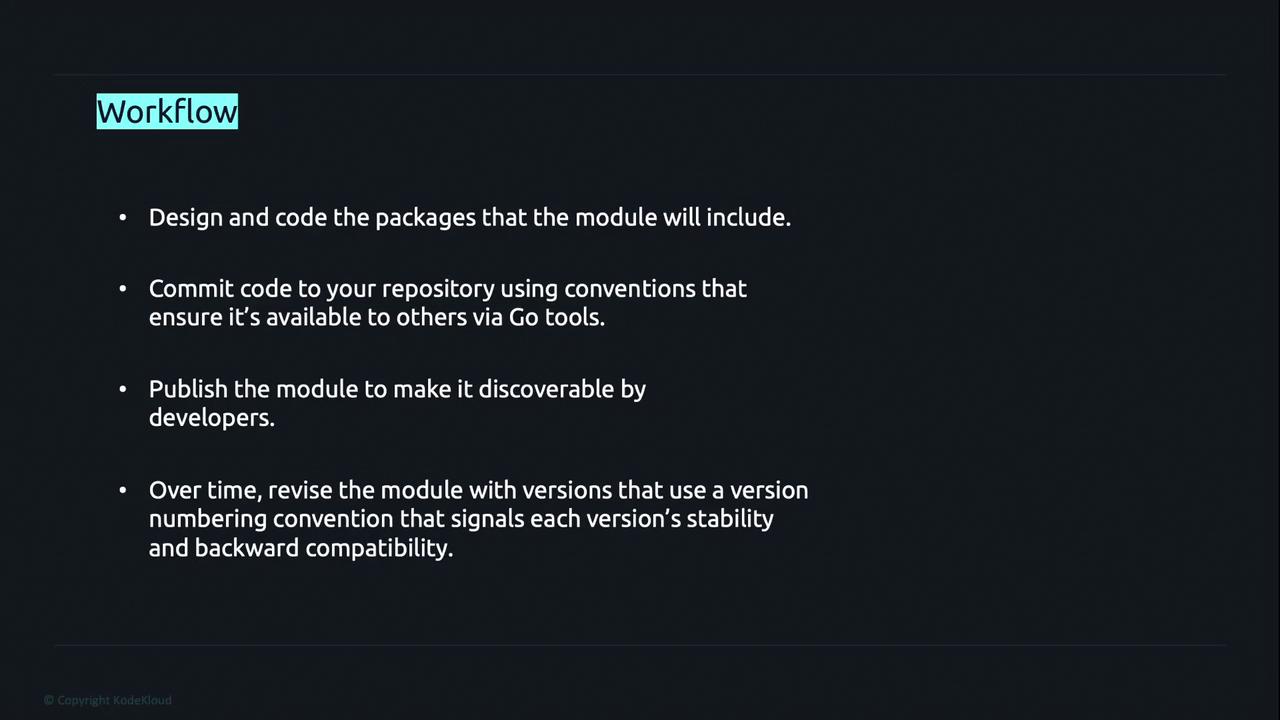Click the bullet dot before "Commit code"

[x=123, y=288]
